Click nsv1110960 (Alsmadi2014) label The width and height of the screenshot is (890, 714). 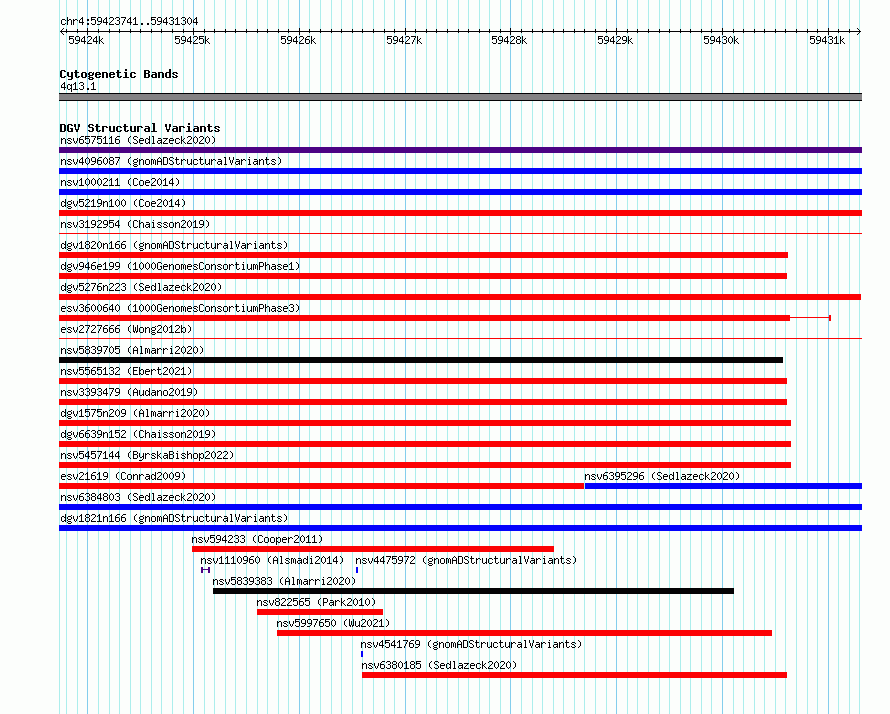(272, 560)
